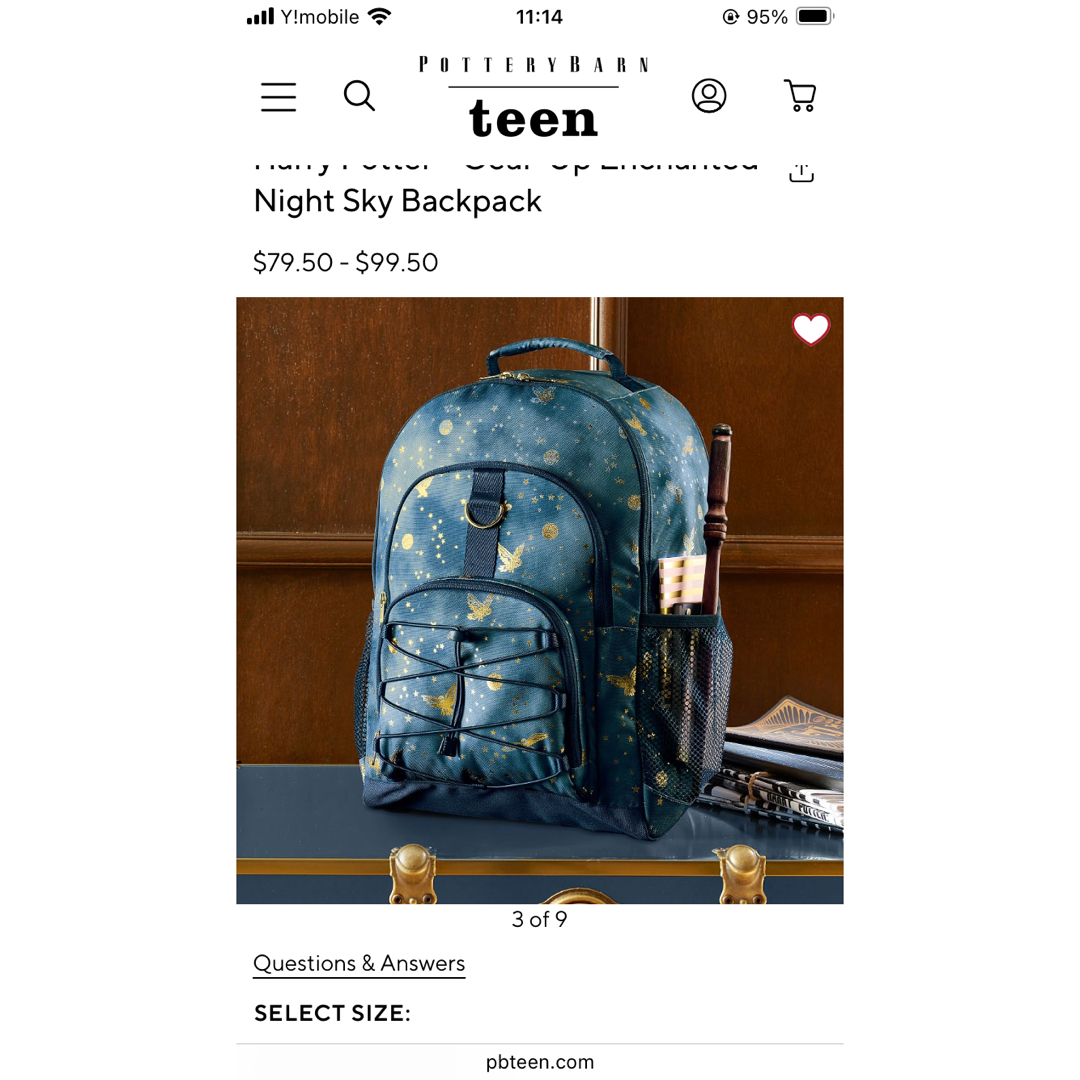This screenshot has width=1080, height=1080.
Task: Select the Night Sky Backpack title text
Action: click(x=397, y=201)
